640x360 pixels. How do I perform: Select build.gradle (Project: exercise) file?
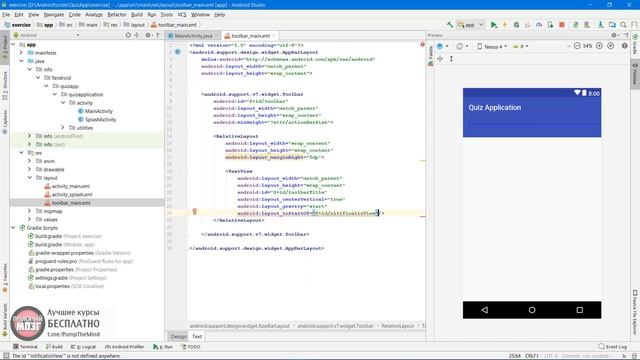pos(64,236)
